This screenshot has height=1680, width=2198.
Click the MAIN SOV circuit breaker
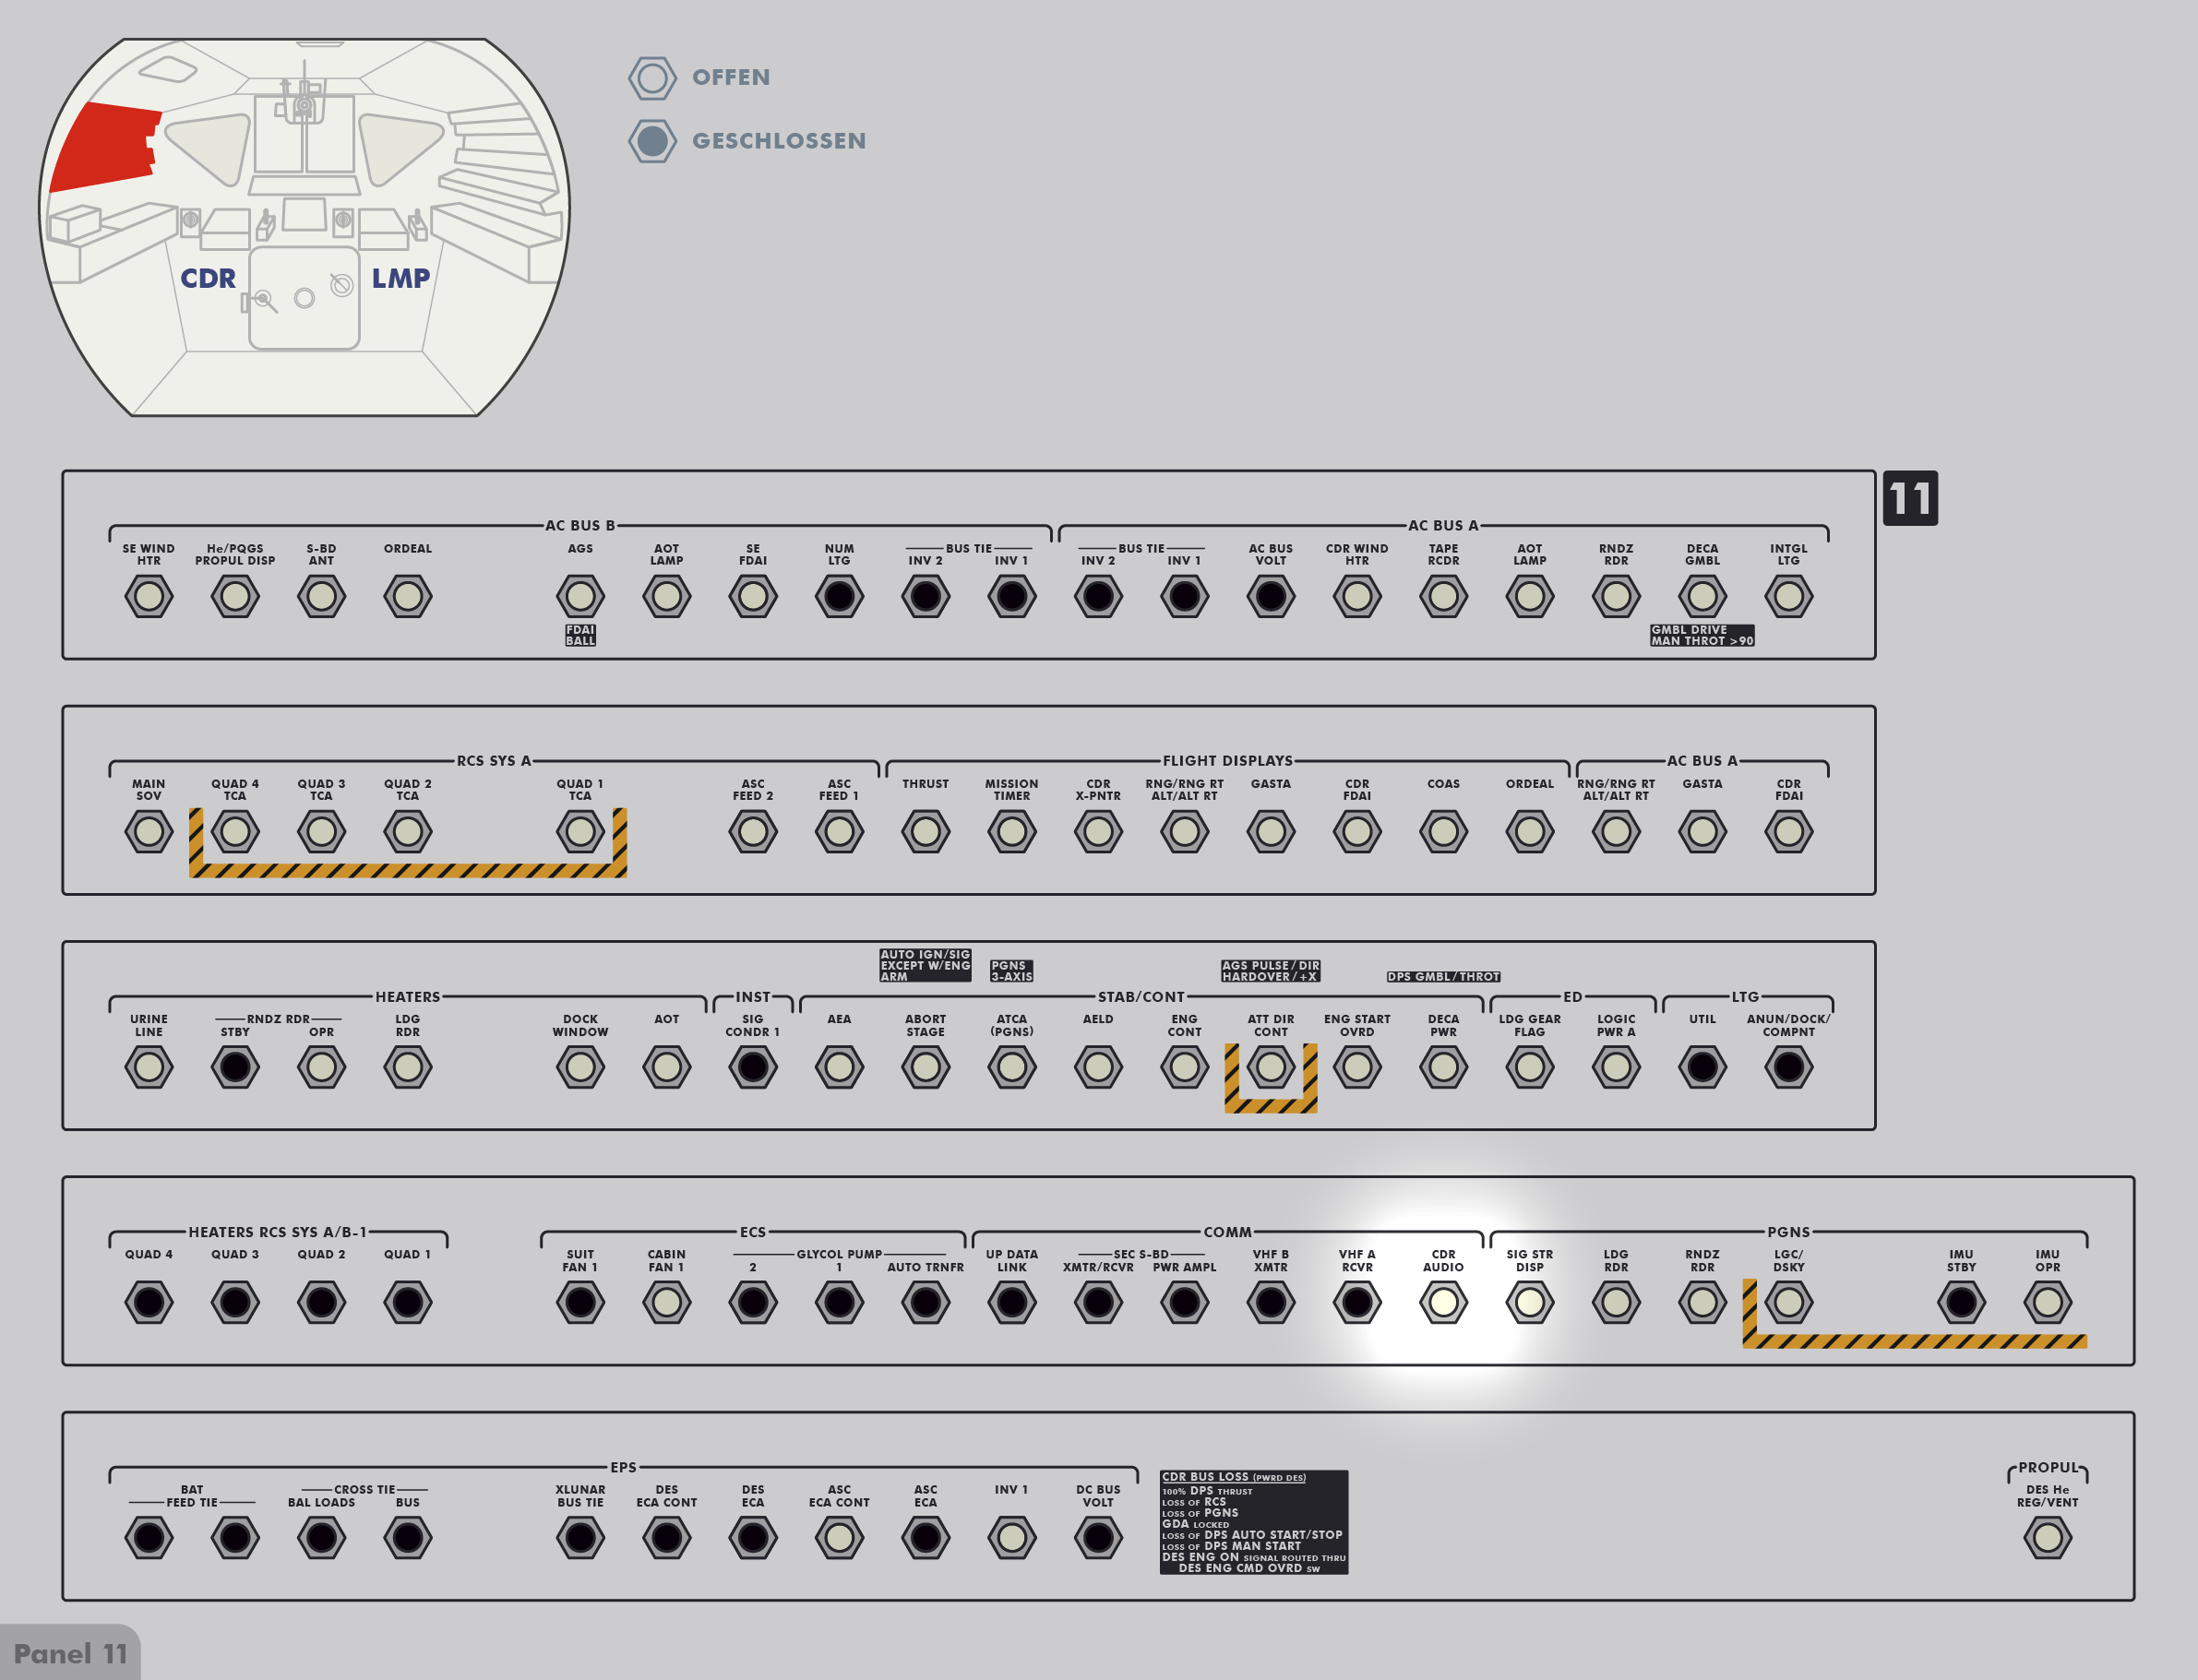point(149,832)
